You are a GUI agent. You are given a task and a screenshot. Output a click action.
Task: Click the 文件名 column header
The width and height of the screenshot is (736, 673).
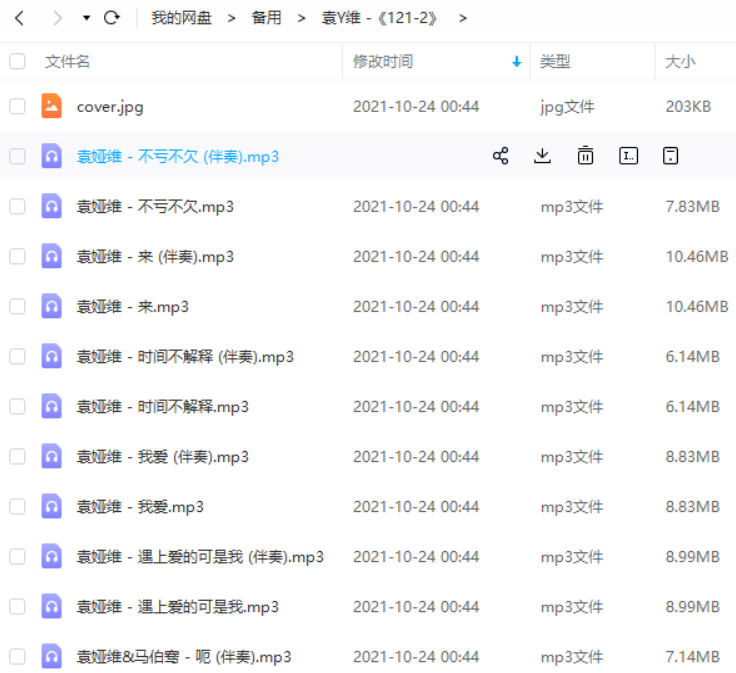click(x=67, y=62)
